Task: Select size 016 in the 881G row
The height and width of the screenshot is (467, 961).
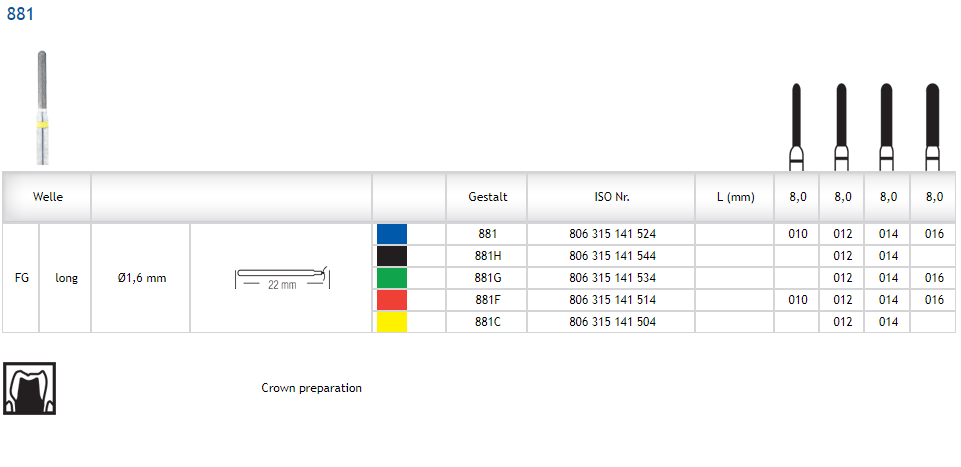Action: [933, 278]
